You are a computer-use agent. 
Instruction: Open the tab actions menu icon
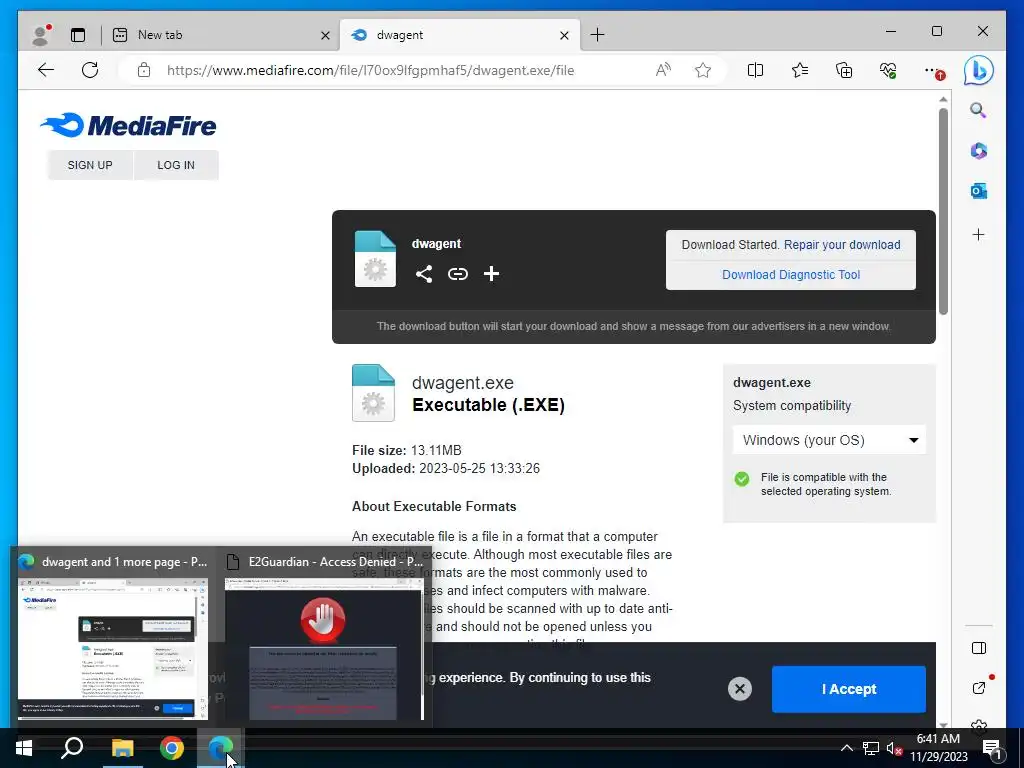78,35
